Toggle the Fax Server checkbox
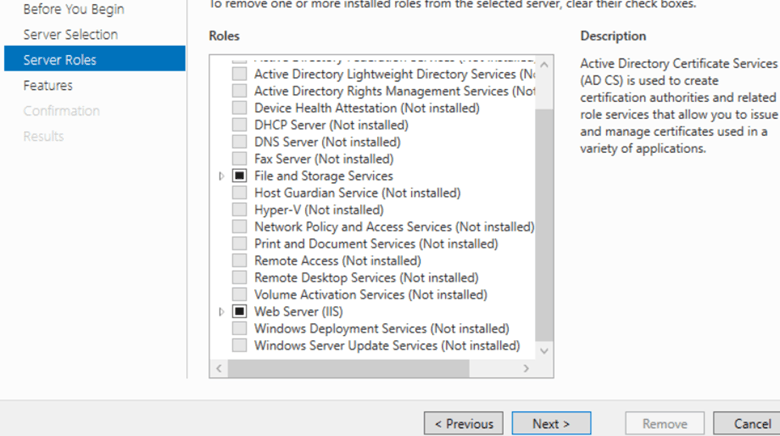 point(239,159)
